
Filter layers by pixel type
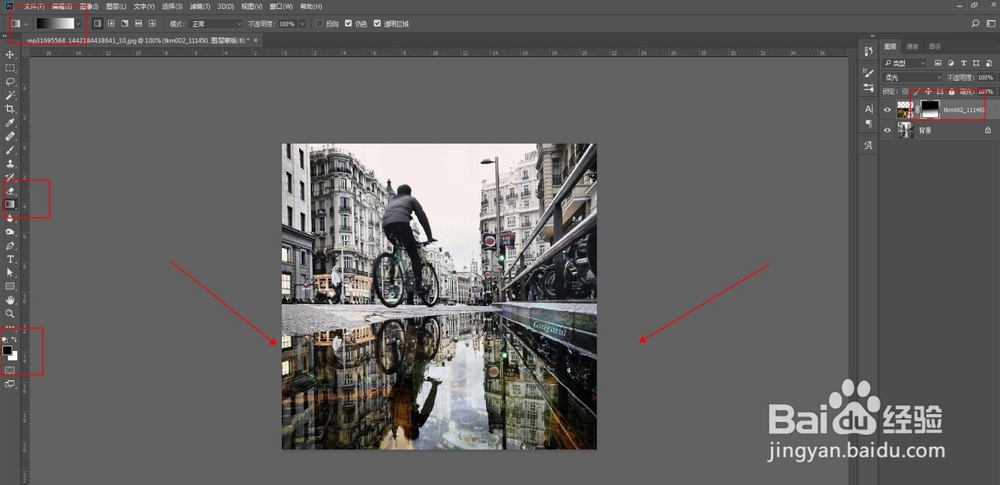(938, 63)
